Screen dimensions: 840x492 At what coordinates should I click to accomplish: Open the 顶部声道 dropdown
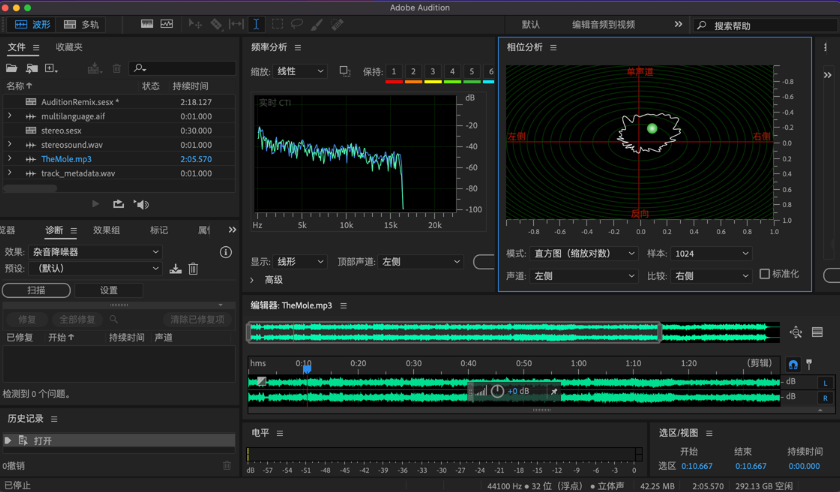pyautogui.click(x=420, y=262)
